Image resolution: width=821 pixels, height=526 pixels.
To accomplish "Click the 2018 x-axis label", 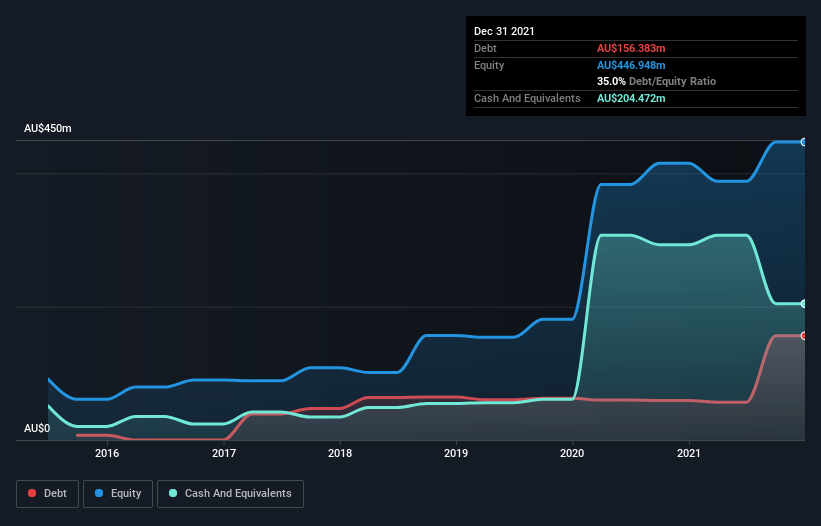I will (340, 453).
